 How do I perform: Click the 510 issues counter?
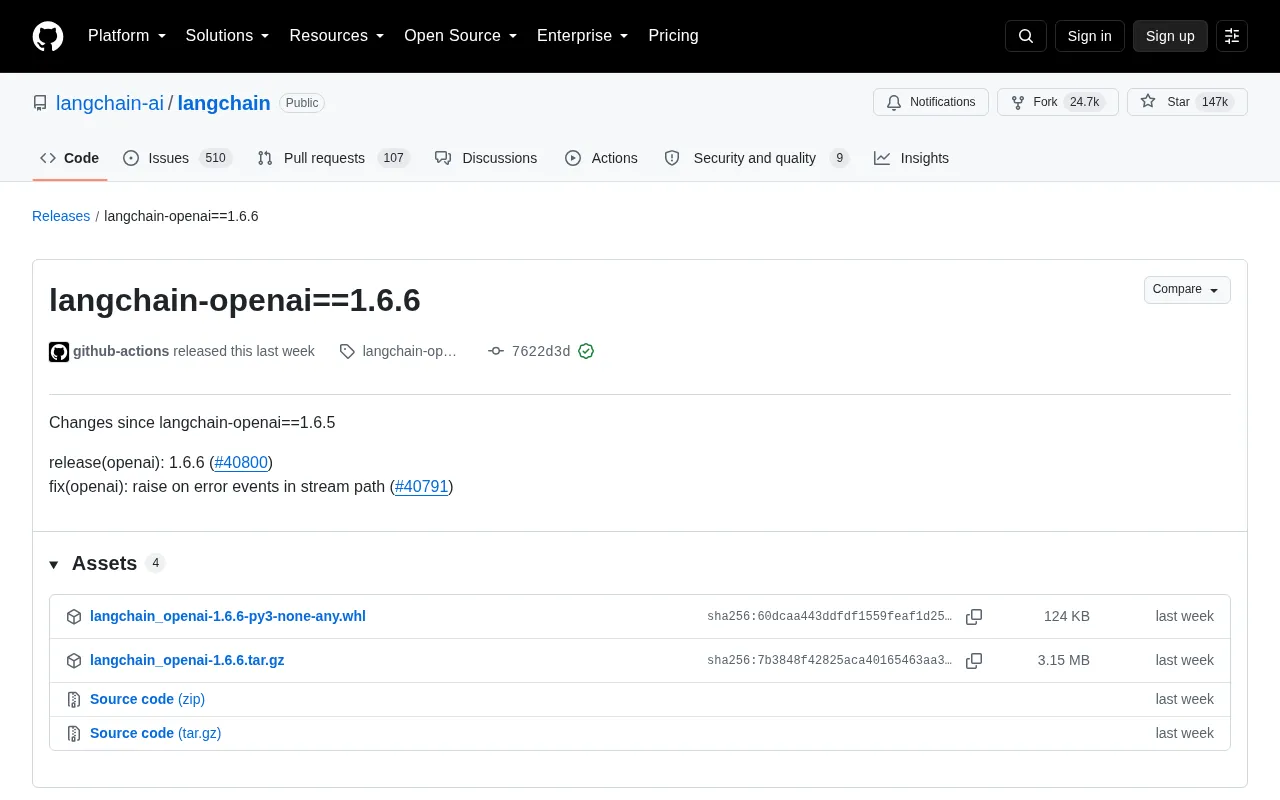tap(215, 158)
